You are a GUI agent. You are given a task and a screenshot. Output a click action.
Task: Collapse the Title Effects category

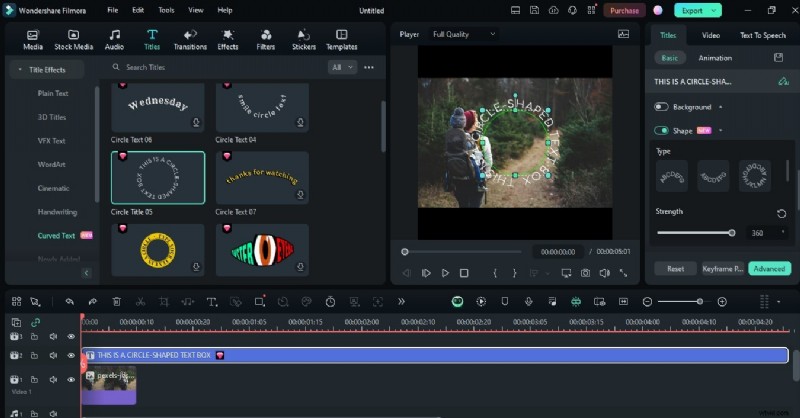20,70
